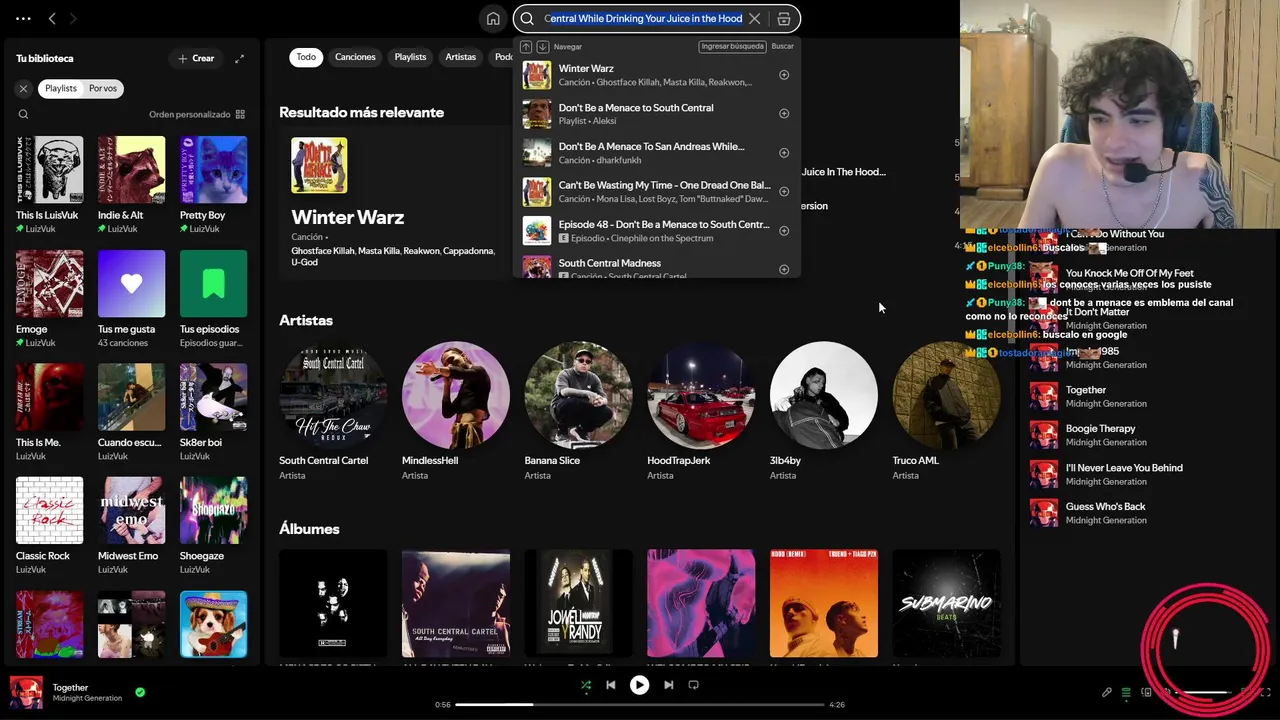The height and width of the screenshot is (720, 1280).
Task: Open South Central Cartel artist
Action: pos(333,411)
